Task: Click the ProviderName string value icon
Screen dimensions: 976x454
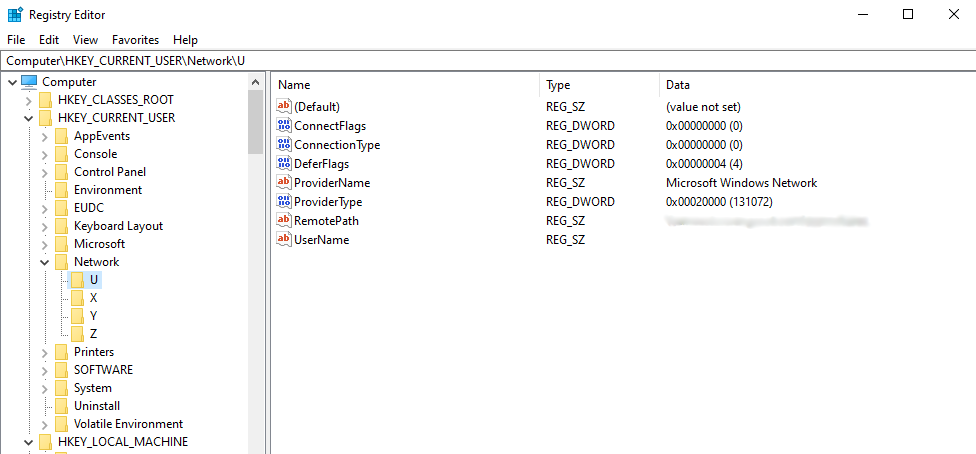Action: click(283, 183)
